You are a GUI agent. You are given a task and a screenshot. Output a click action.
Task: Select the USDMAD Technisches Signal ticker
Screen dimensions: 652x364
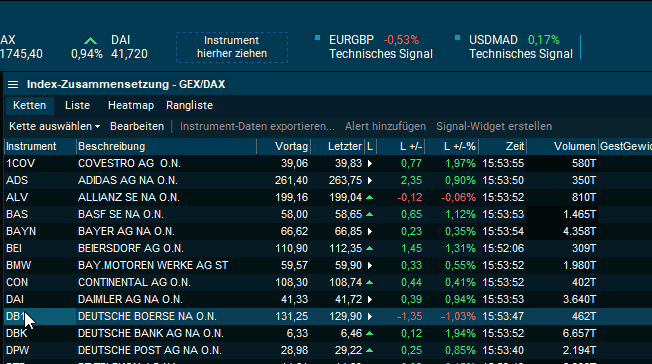tap(520, 47)
